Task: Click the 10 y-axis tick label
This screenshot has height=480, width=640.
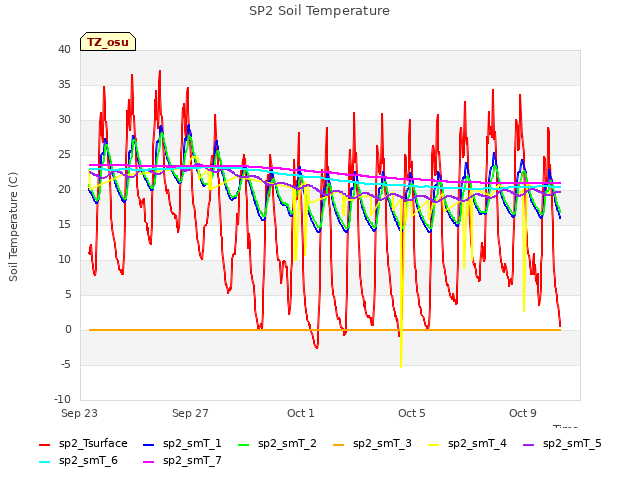Action: tap(64, 260)
